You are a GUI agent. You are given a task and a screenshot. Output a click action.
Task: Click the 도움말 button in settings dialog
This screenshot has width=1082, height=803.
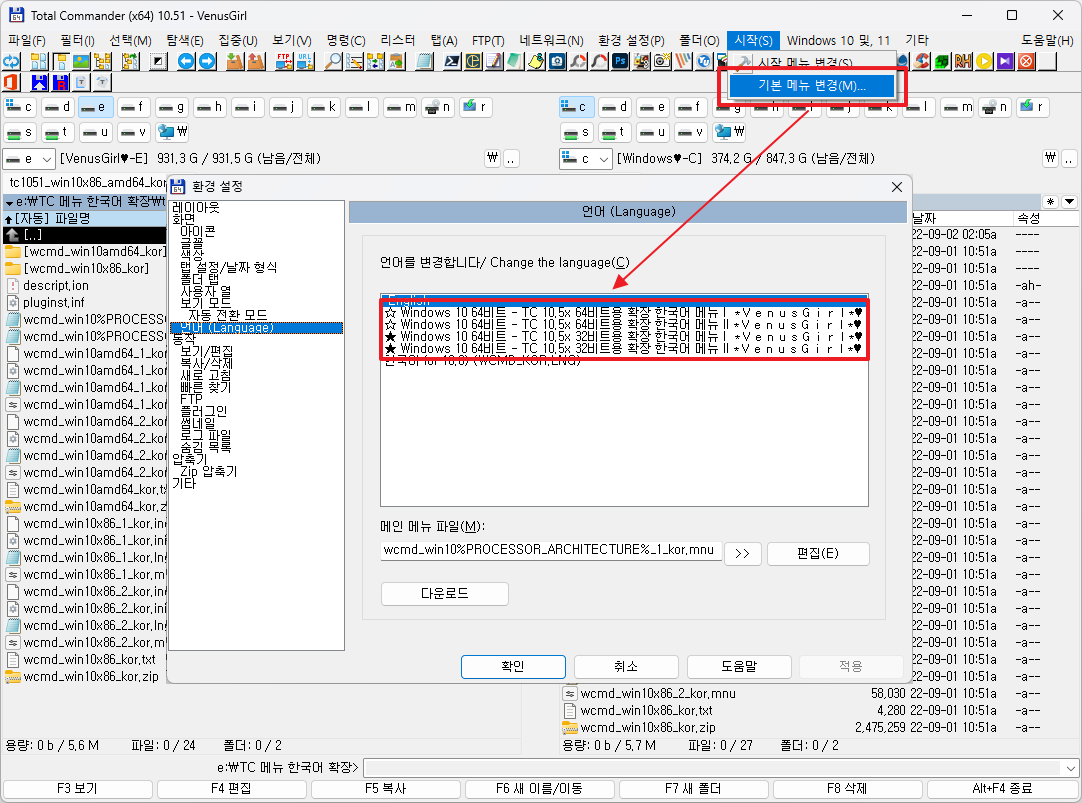(x=739, y=666)
